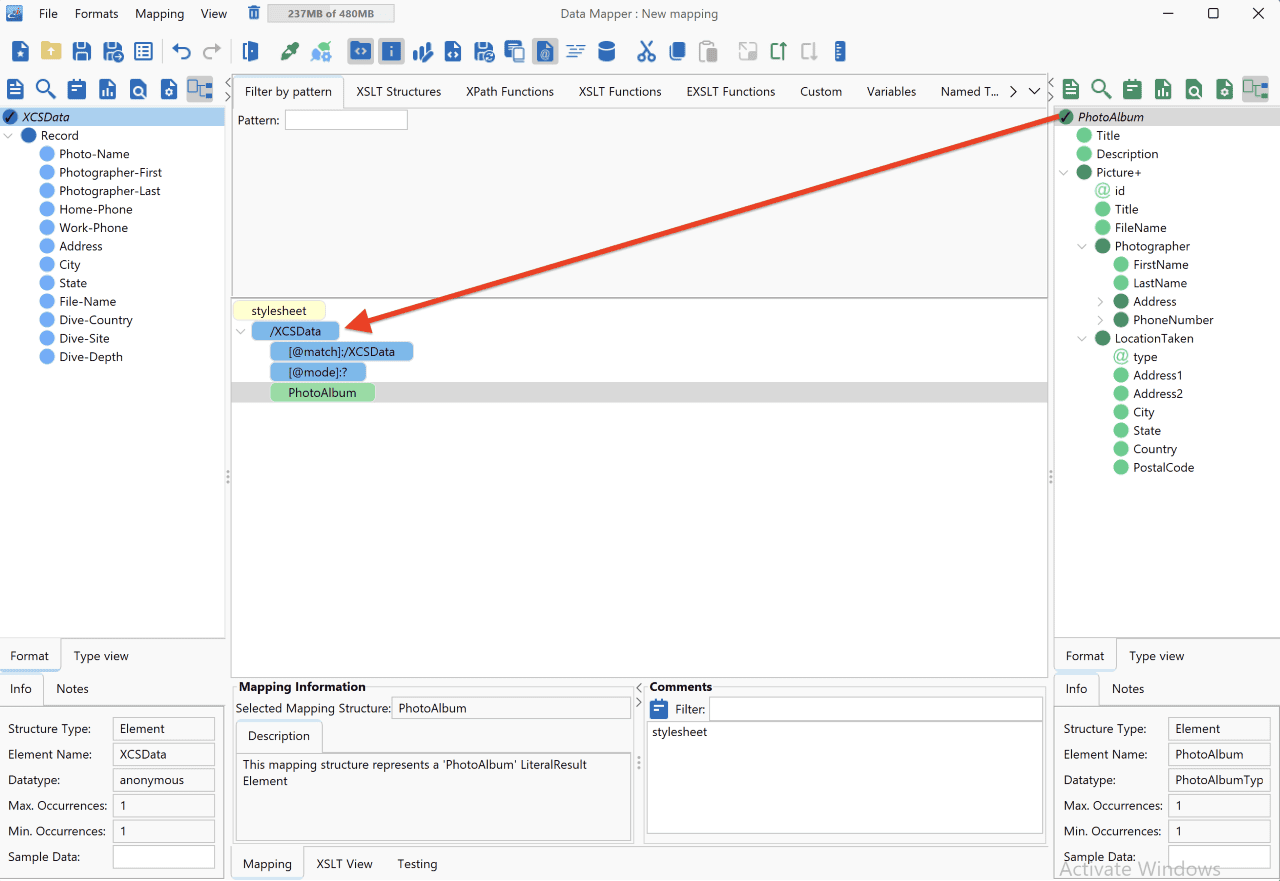The width and height of the screenshot is (1280, 881).
Task: Toggle the code brackets view button
Action: click(360, 51)
